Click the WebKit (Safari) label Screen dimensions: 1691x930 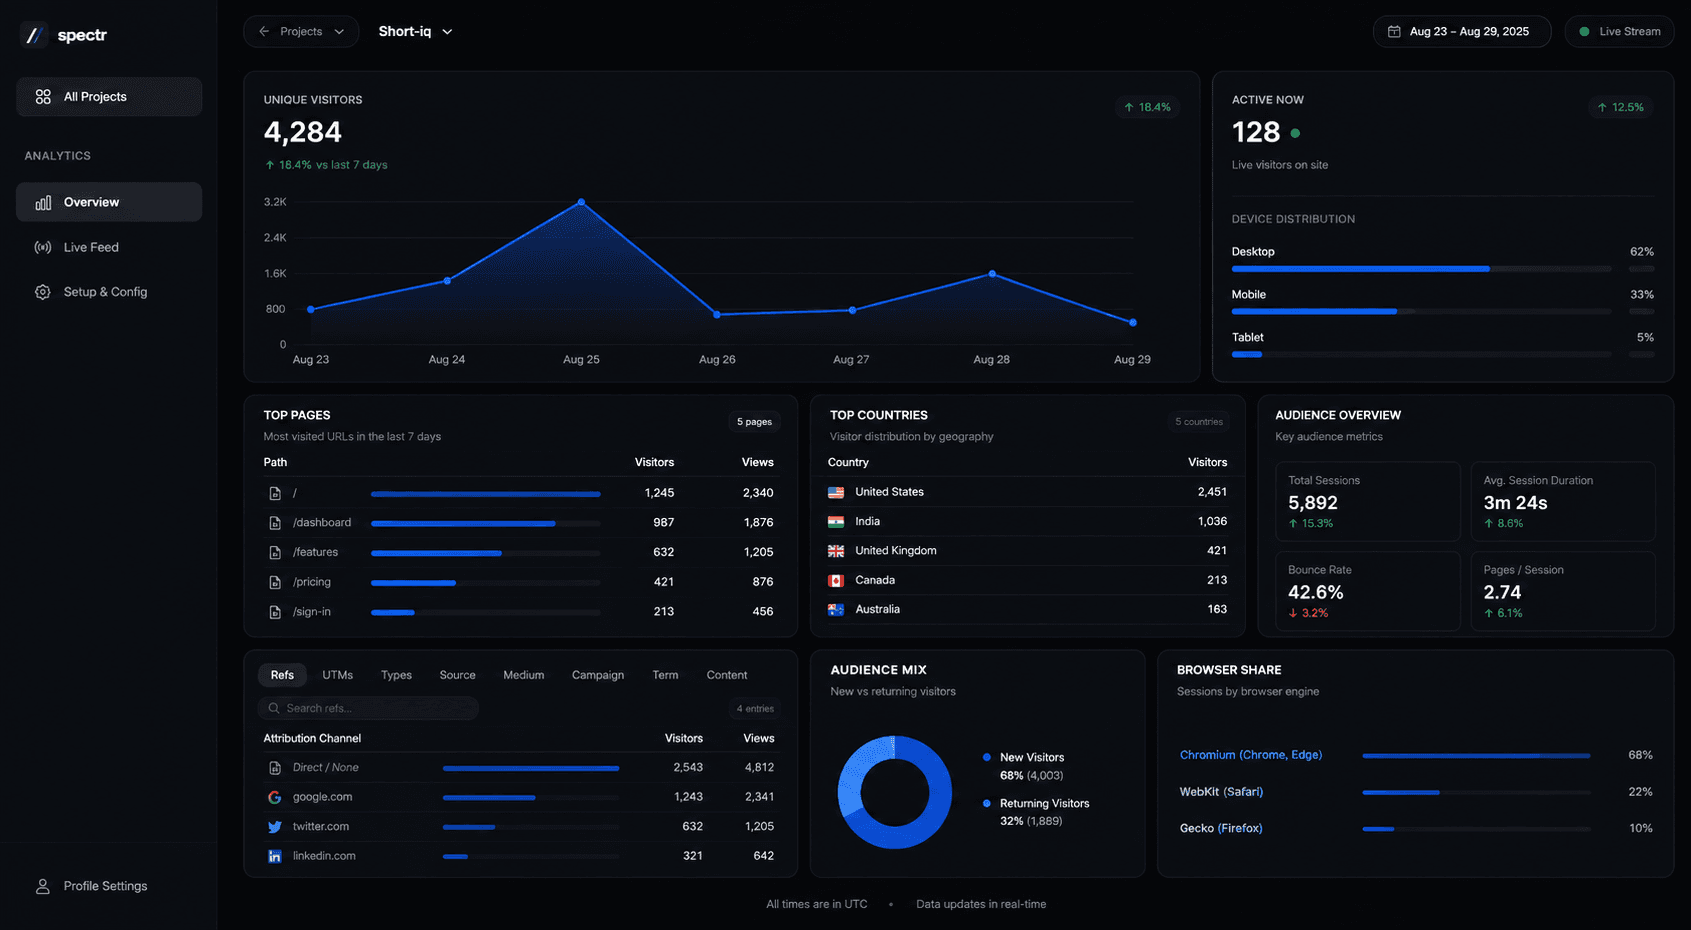1221,792
